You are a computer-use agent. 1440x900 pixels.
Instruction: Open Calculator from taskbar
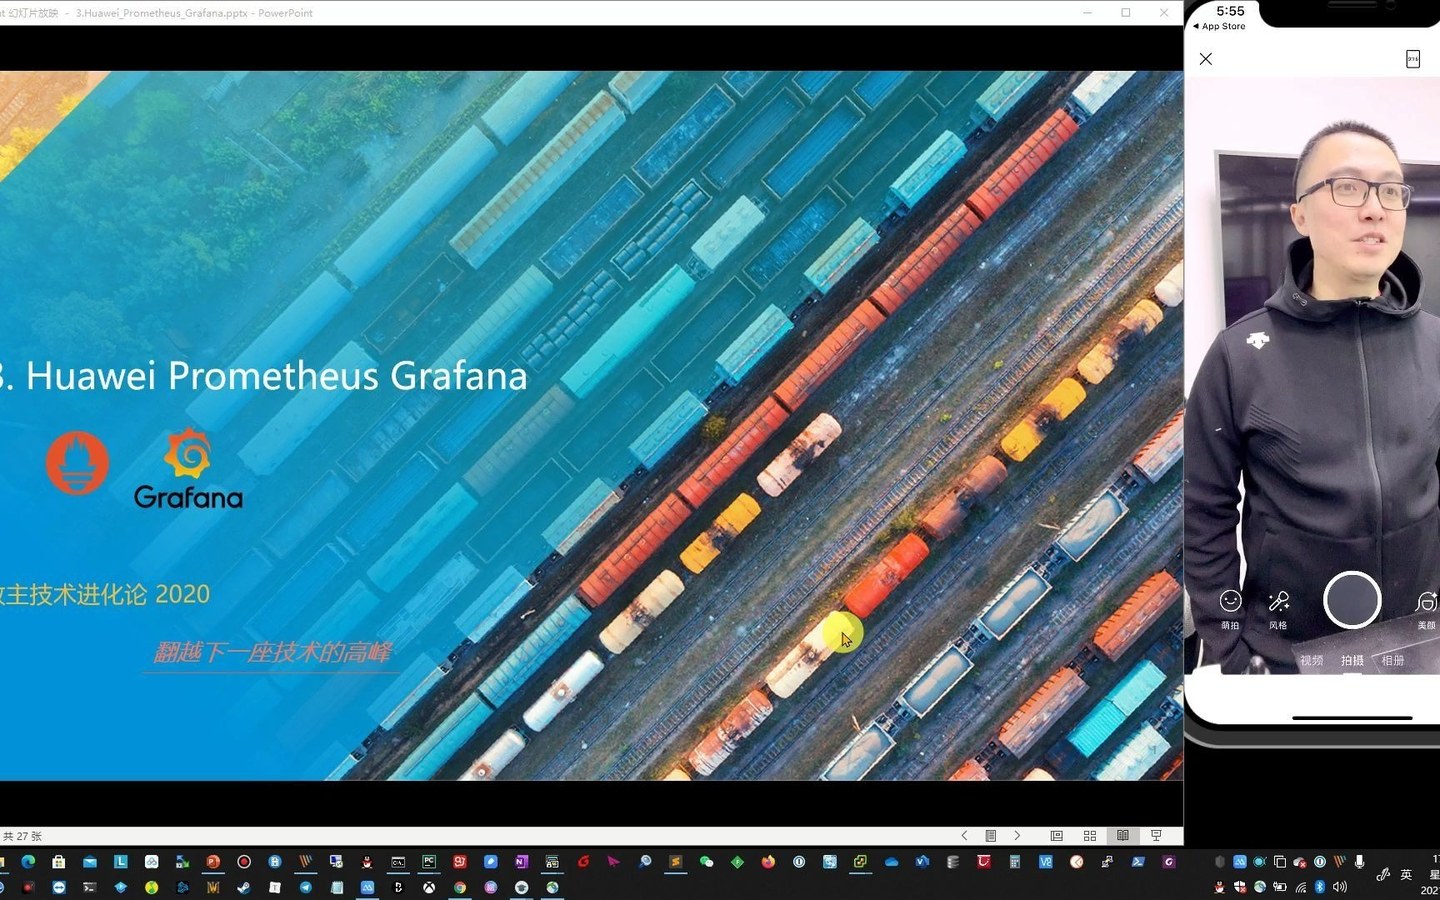(x=1014, y=861)
